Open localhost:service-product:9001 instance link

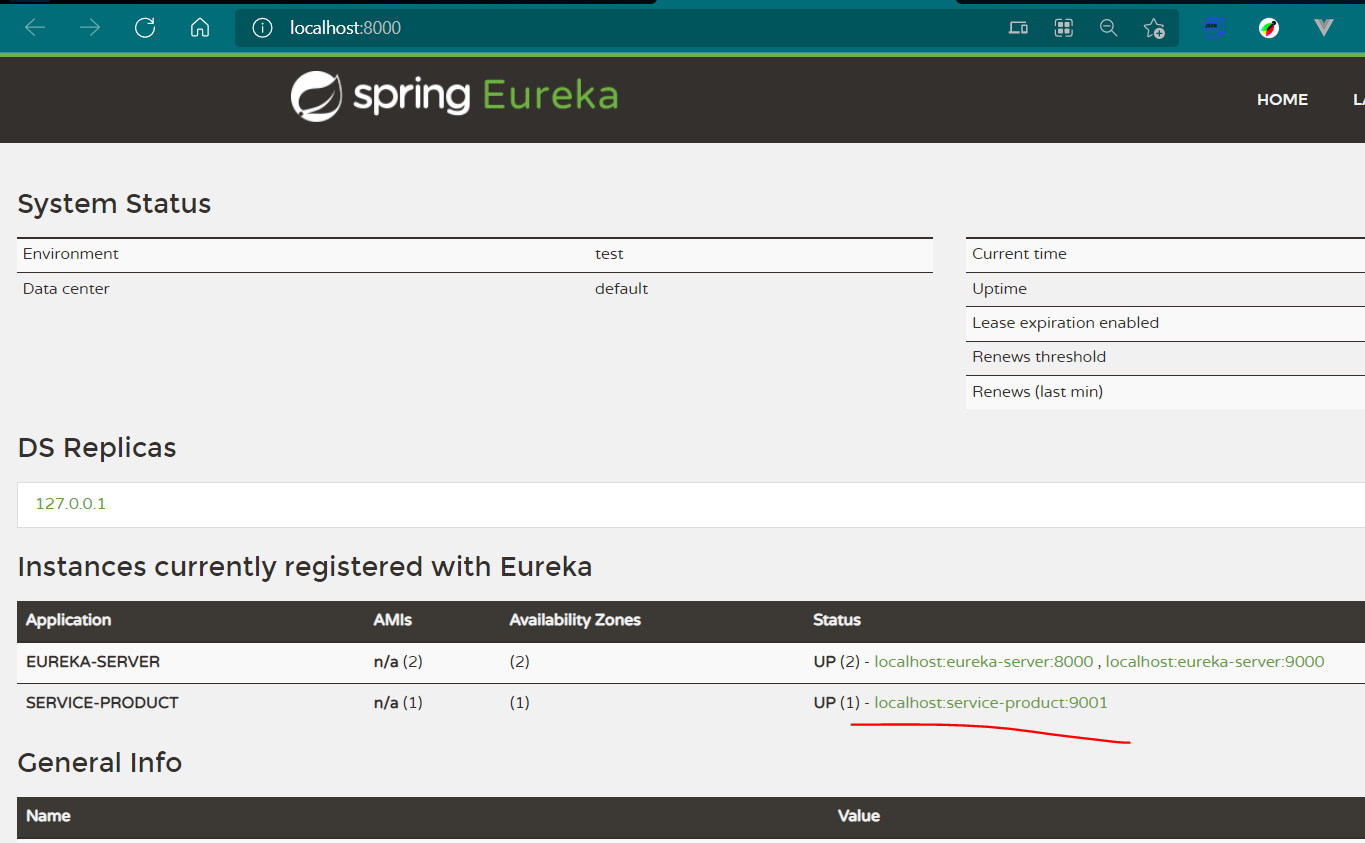991,703
